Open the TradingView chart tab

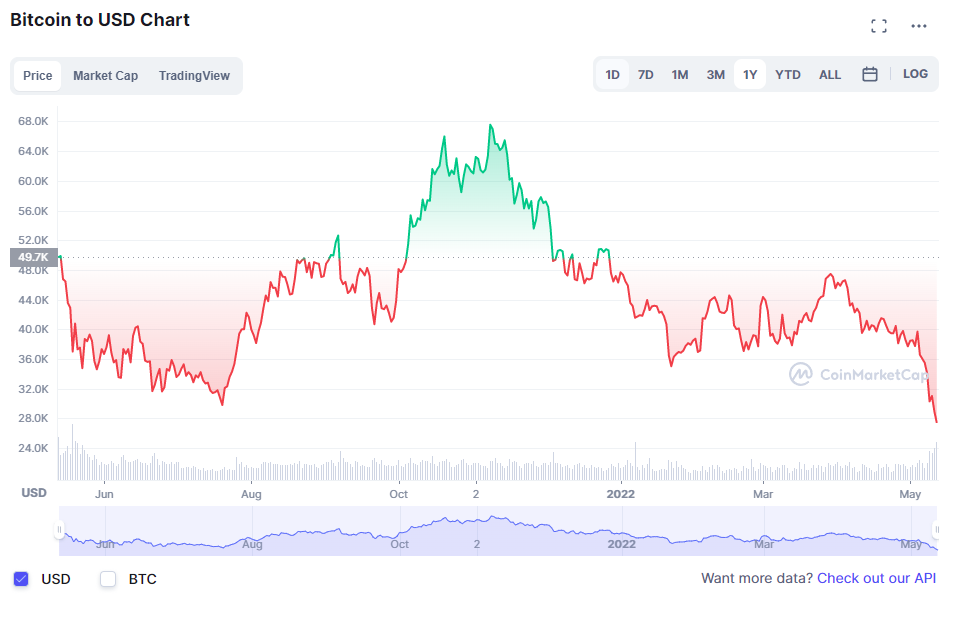point(193,75)
